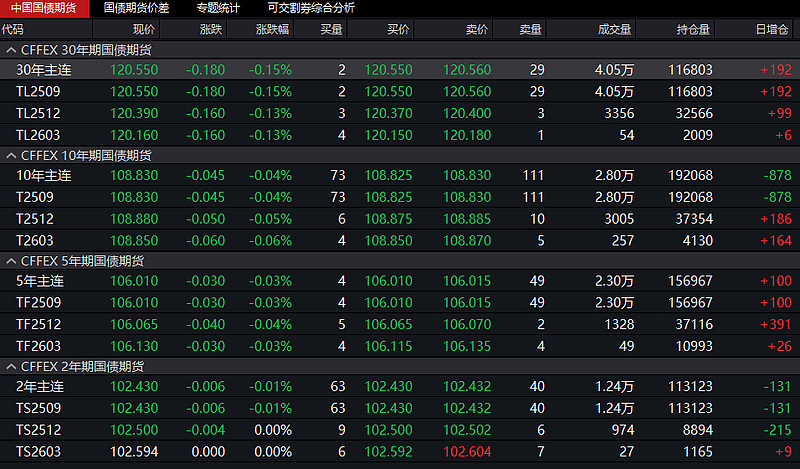Viewport: 800px width, 469px height.
Task: Click T2603 ask price 108.870
Action: tap(467, 241)
